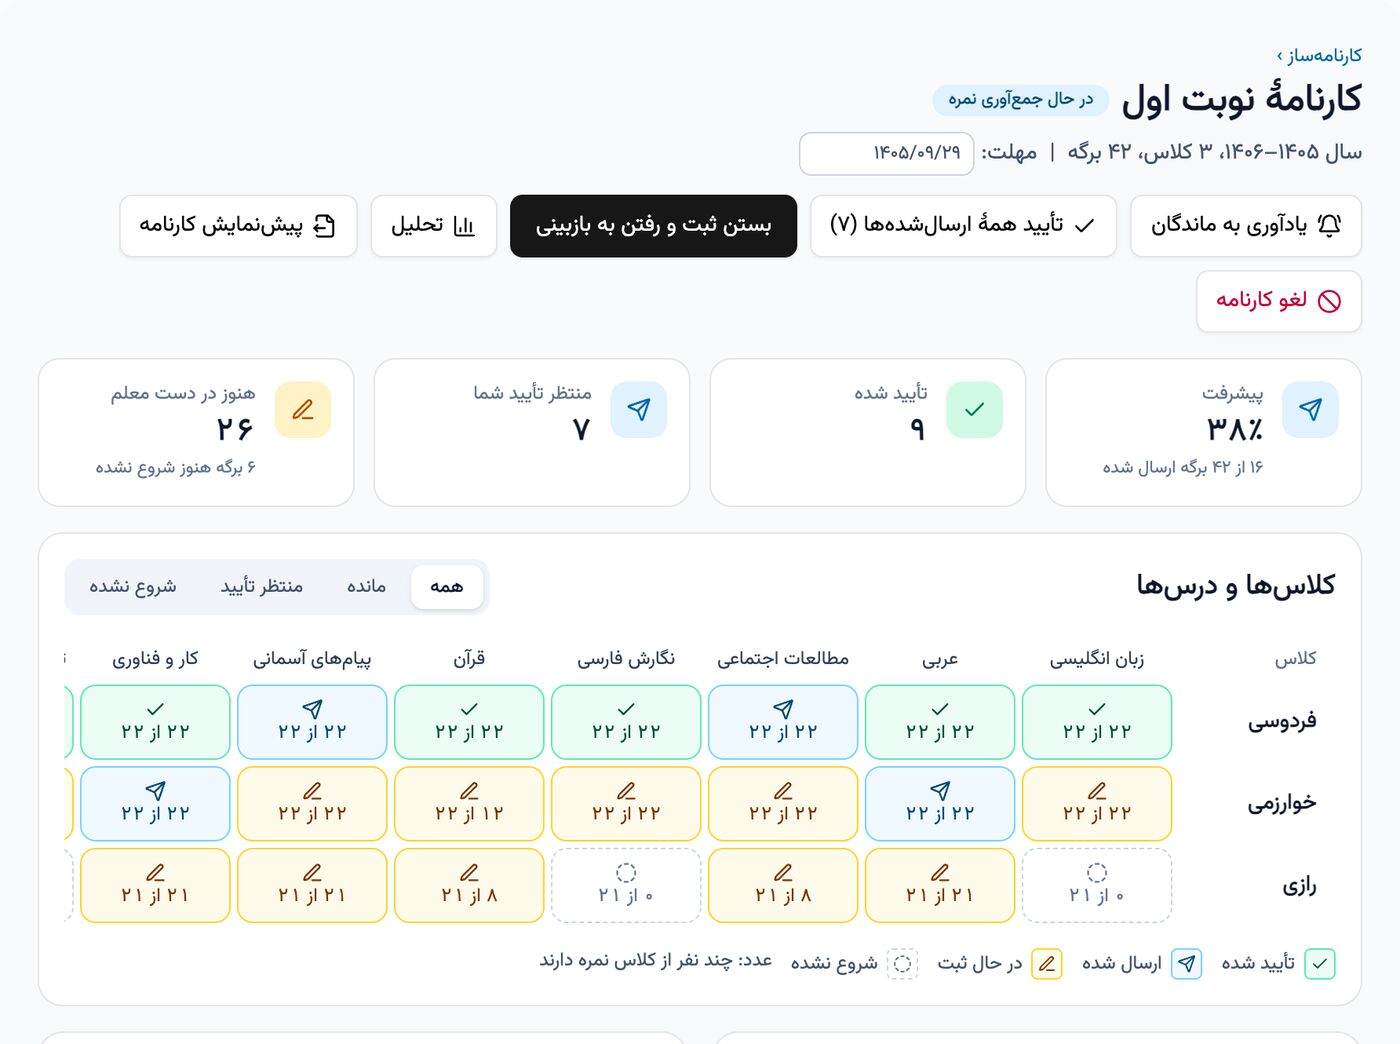The image size is (1400, 1044).
Task: Open the کارنامه‌ساز breadcrumb link
Action: [1319, 55]
